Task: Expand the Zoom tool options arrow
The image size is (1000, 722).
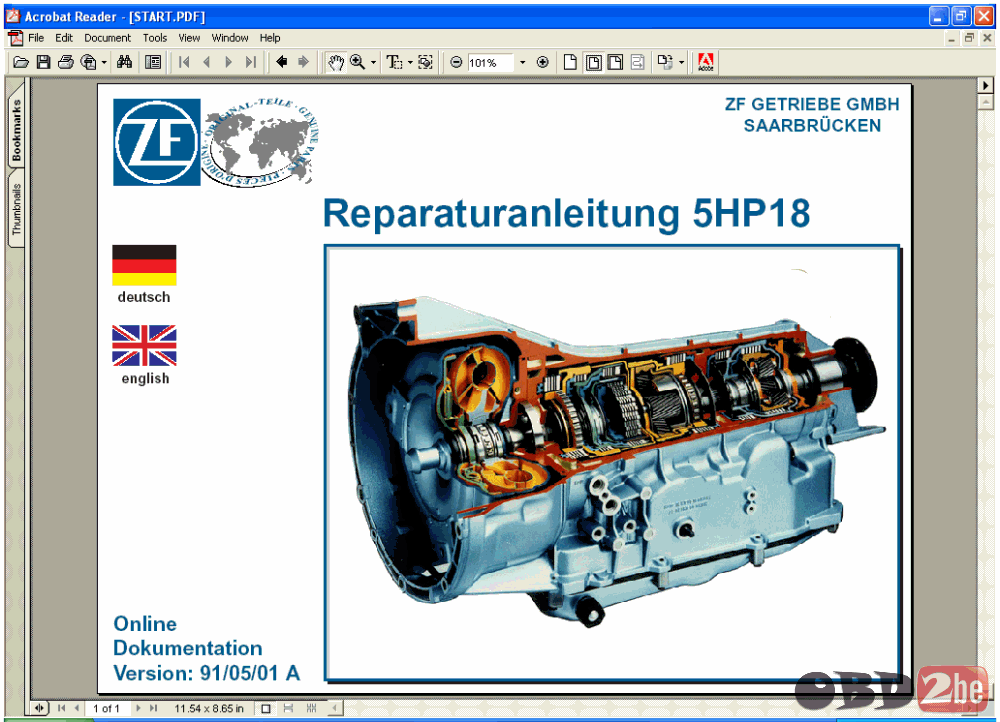Action: pos(373,63)
